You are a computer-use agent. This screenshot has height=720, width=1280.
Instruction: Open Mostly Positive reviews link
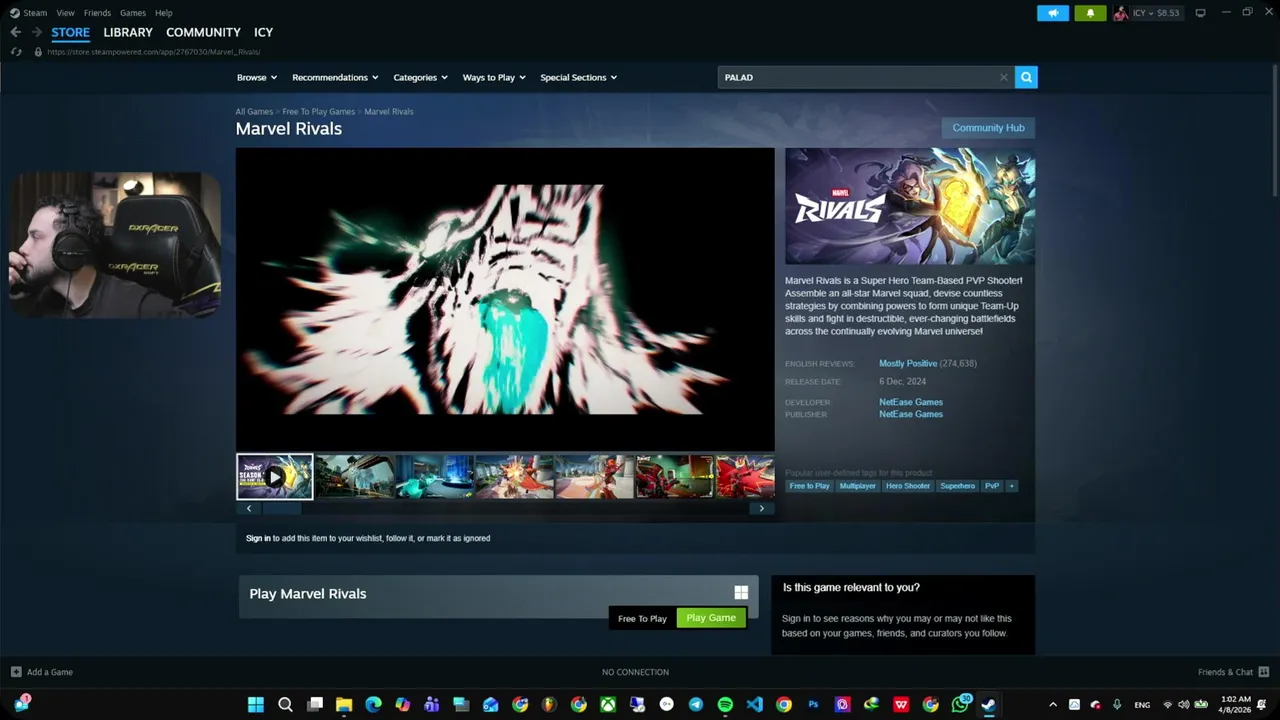[x=908, y=364]
